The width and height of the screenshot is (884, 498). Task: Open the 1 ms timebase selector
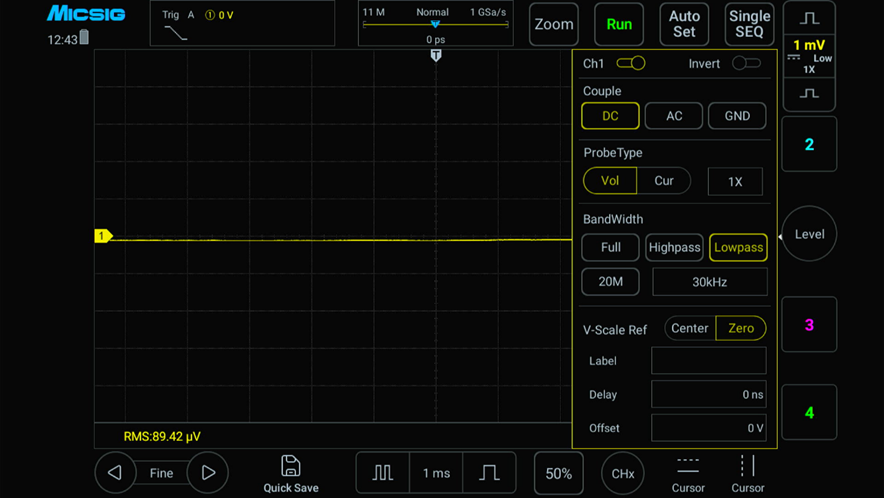436,473
